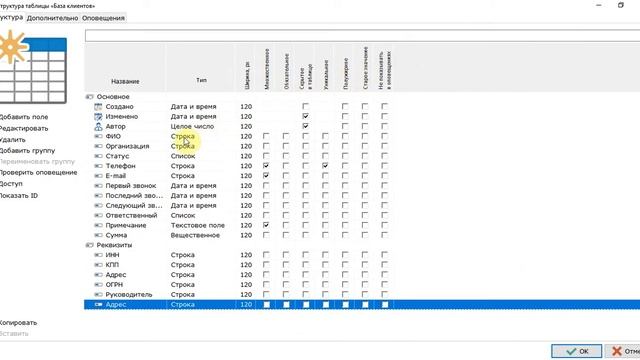Toggle Уникальное checkbox for Телефон
This screenshot has width=640, height=360.
click(x=325, y=166)
